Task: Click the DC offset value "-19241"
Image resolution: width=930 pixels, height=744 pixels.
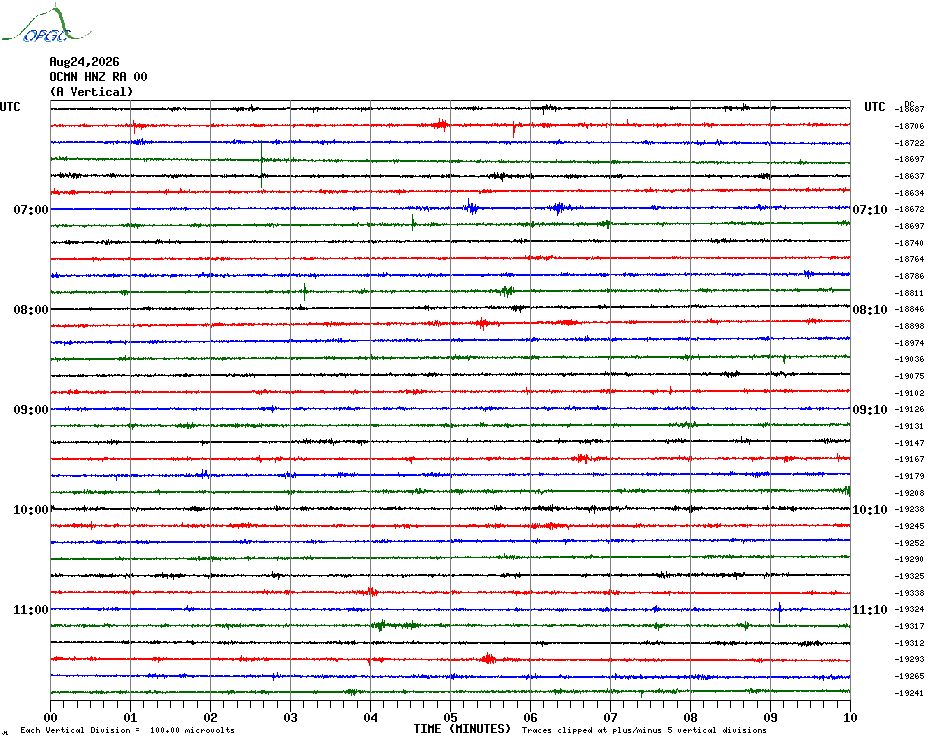Action: [909, 693]
